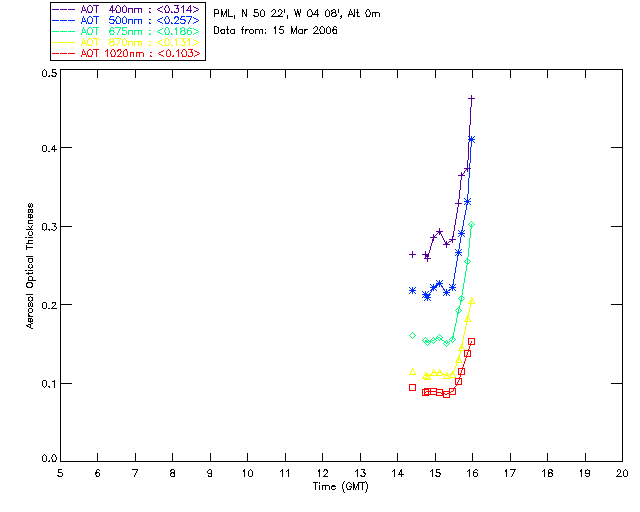
Task: Click the 0.3 label on the y-axis
Action: tap(49, 227)
